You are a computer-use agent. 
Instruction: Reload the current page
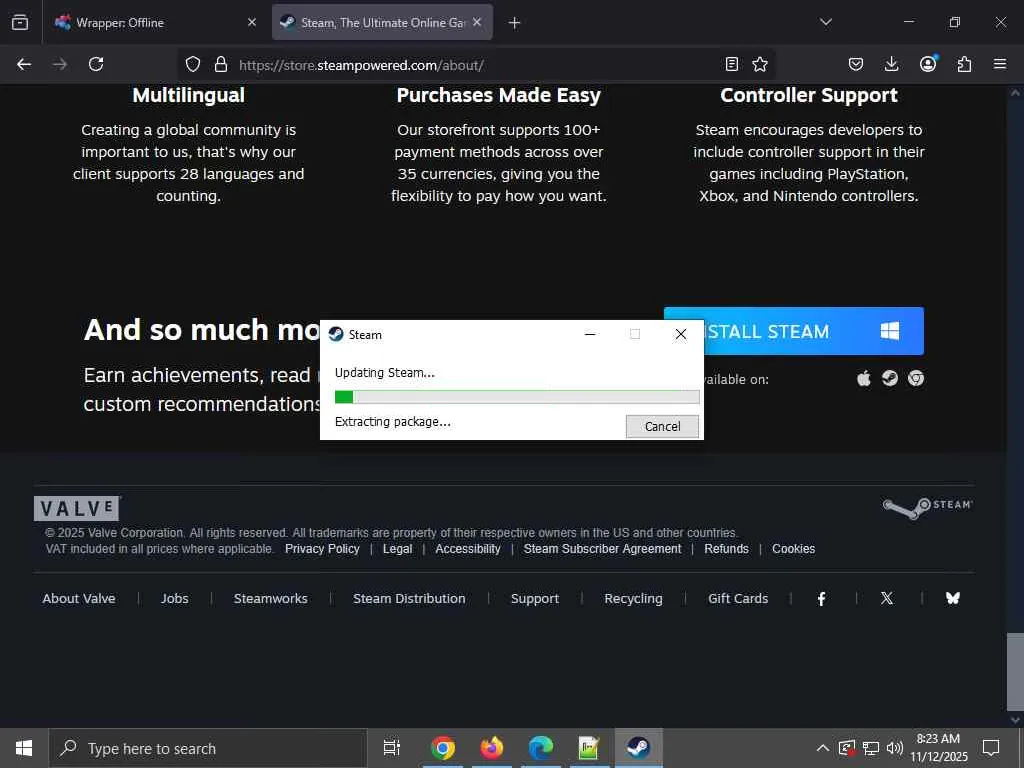tap(96, 64)
